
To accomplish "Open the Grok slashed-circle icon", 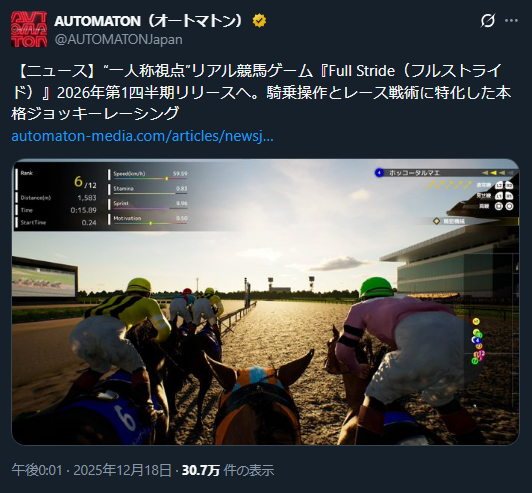I will pos(488,21).
